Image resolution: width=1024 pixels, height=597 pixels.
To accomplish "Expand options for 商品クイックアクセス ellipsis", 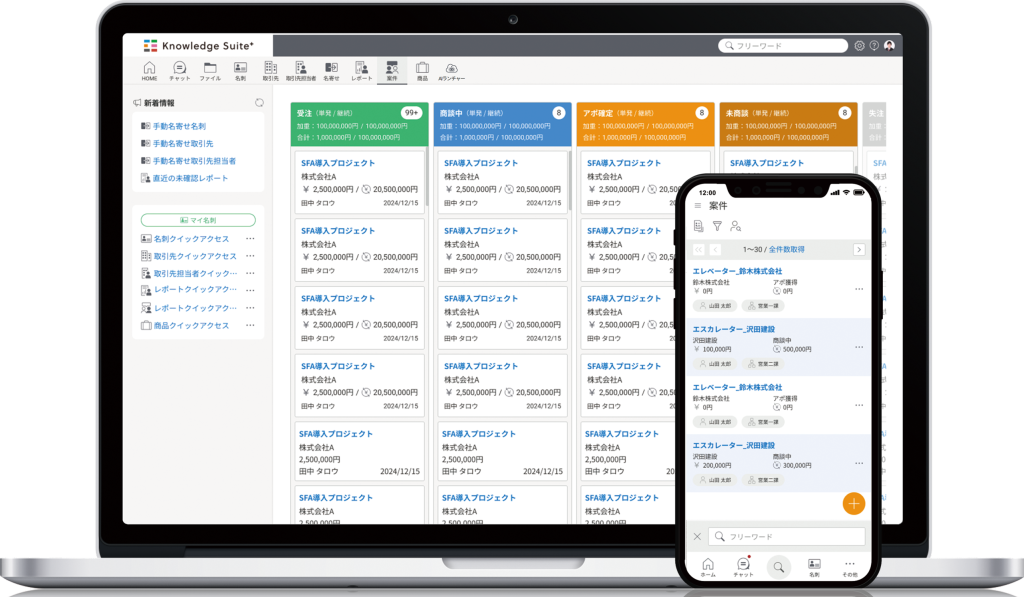I will click(x=250, y=325).
